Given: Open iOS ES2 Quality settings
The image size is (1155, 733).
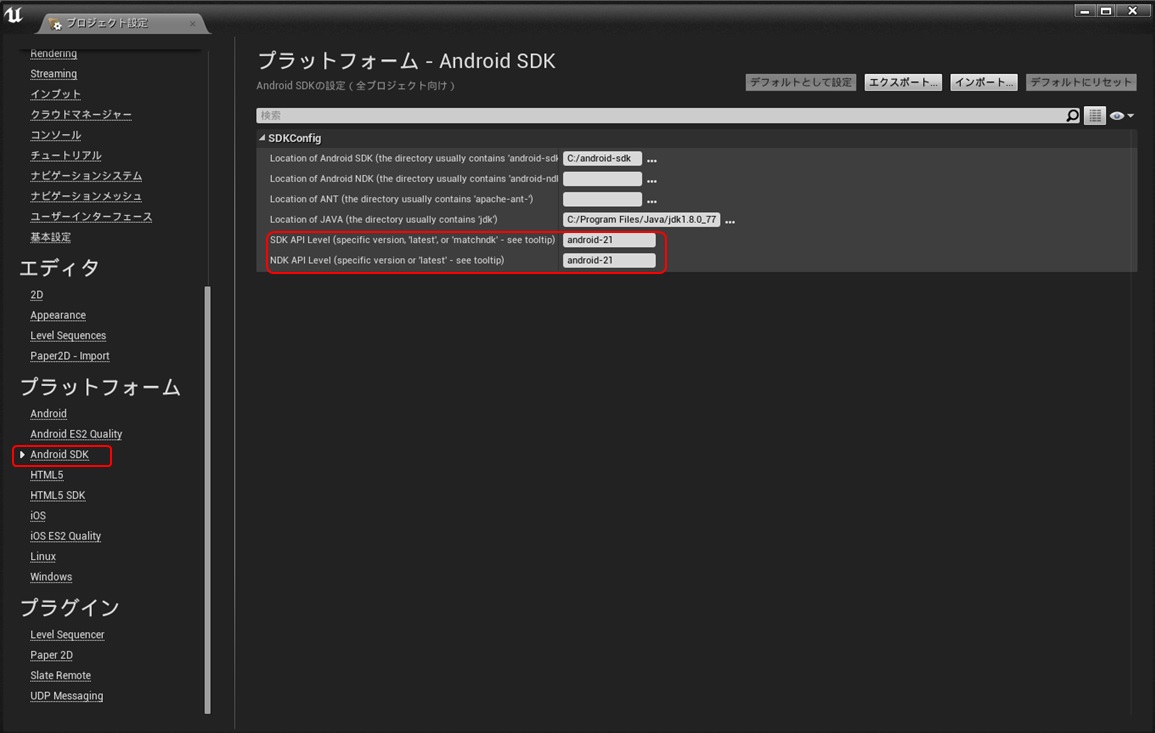Looking at the screenshot, I should click(x=66, y=536).
